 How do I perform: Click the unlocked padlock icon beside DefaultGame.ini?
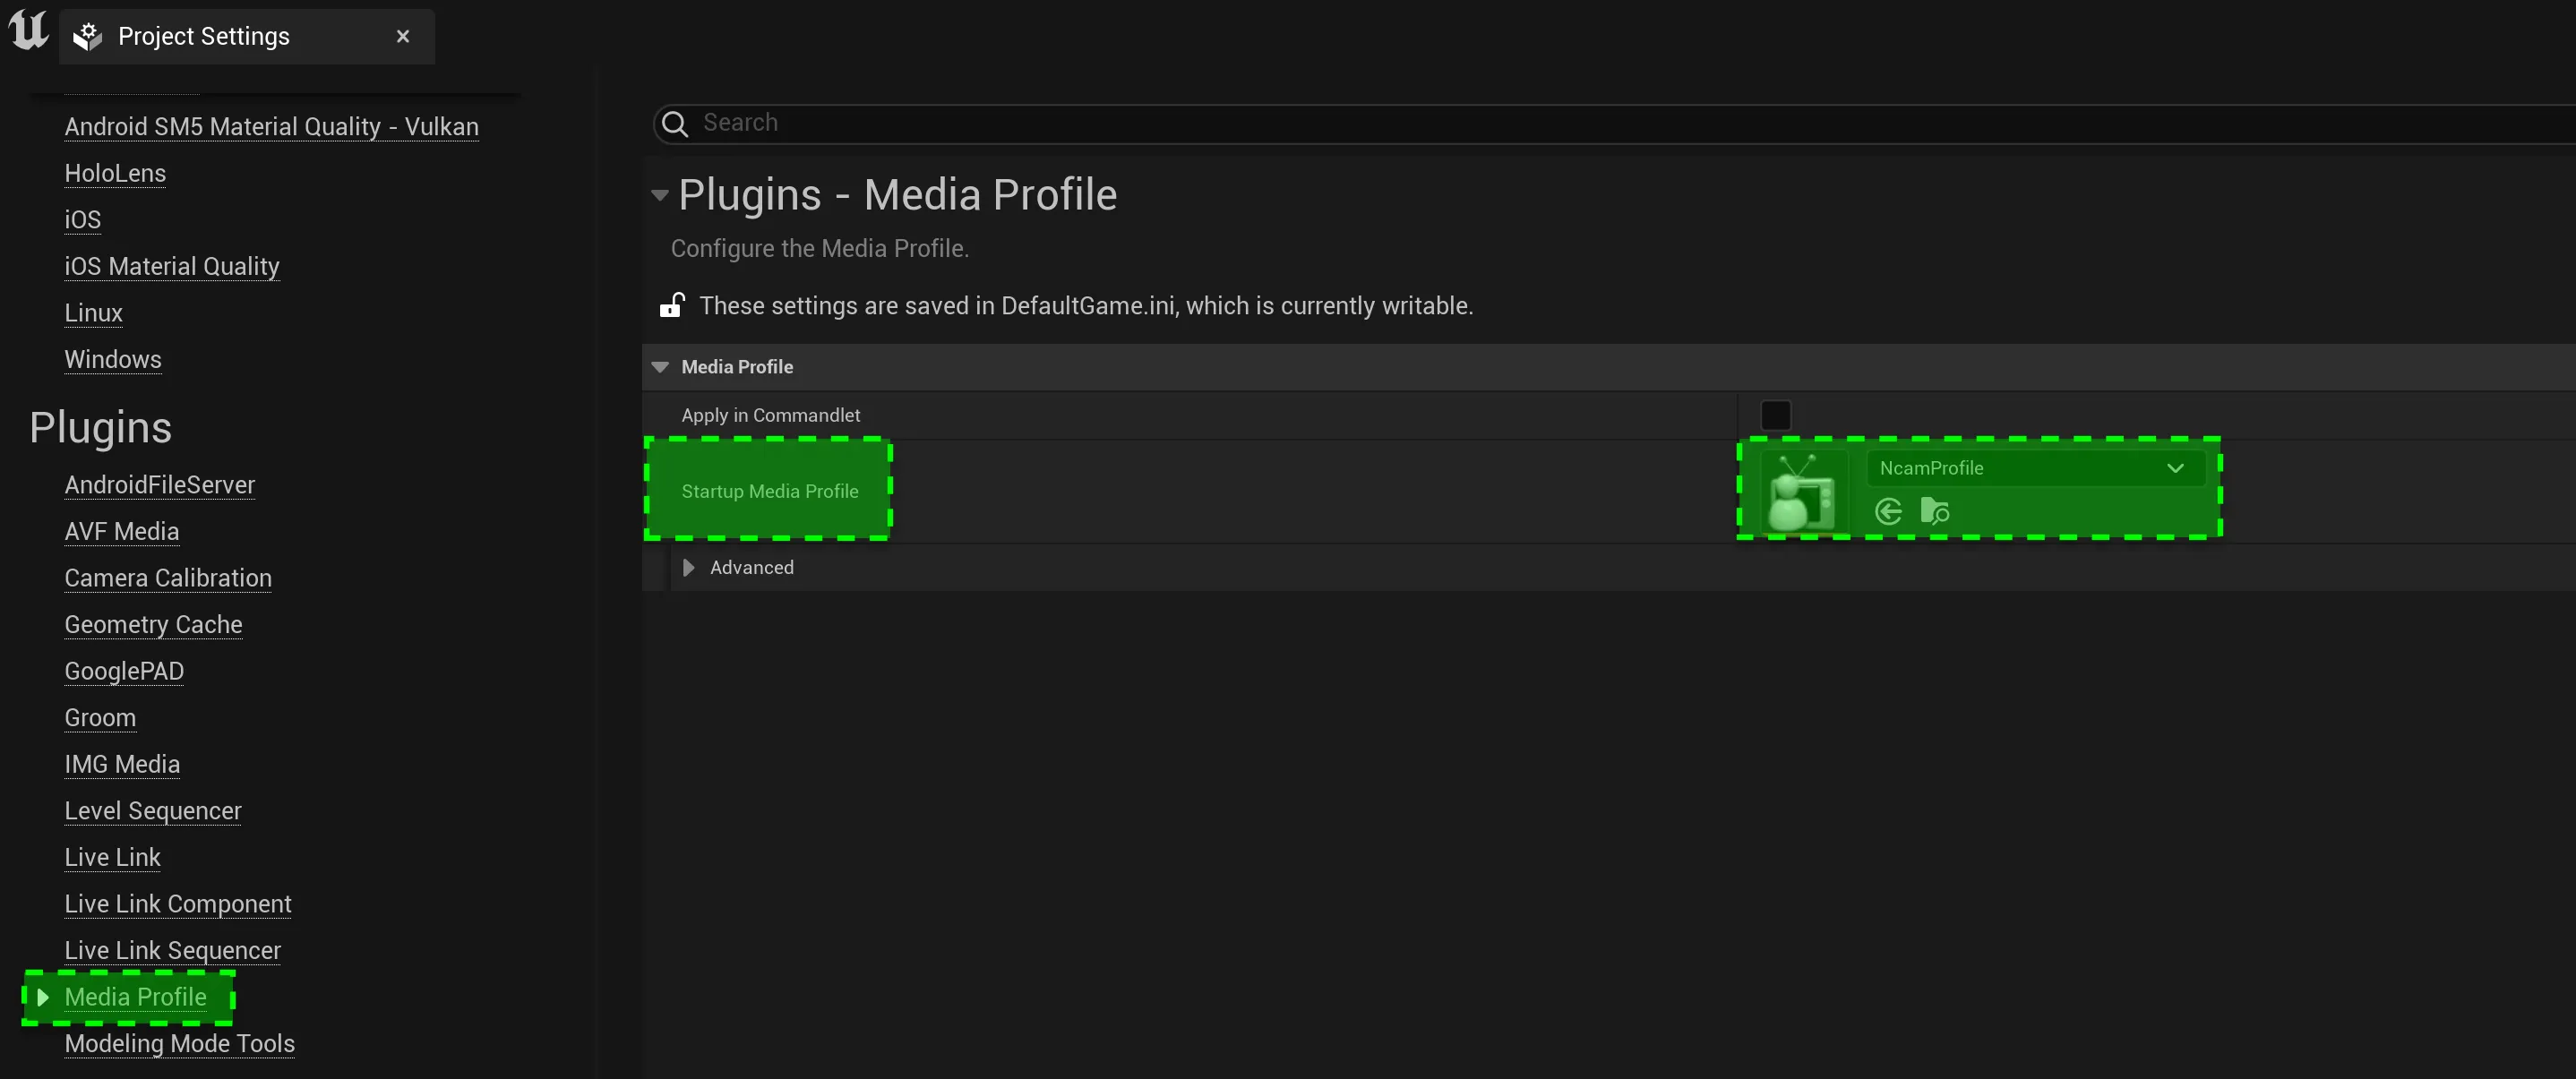[672, 305]
